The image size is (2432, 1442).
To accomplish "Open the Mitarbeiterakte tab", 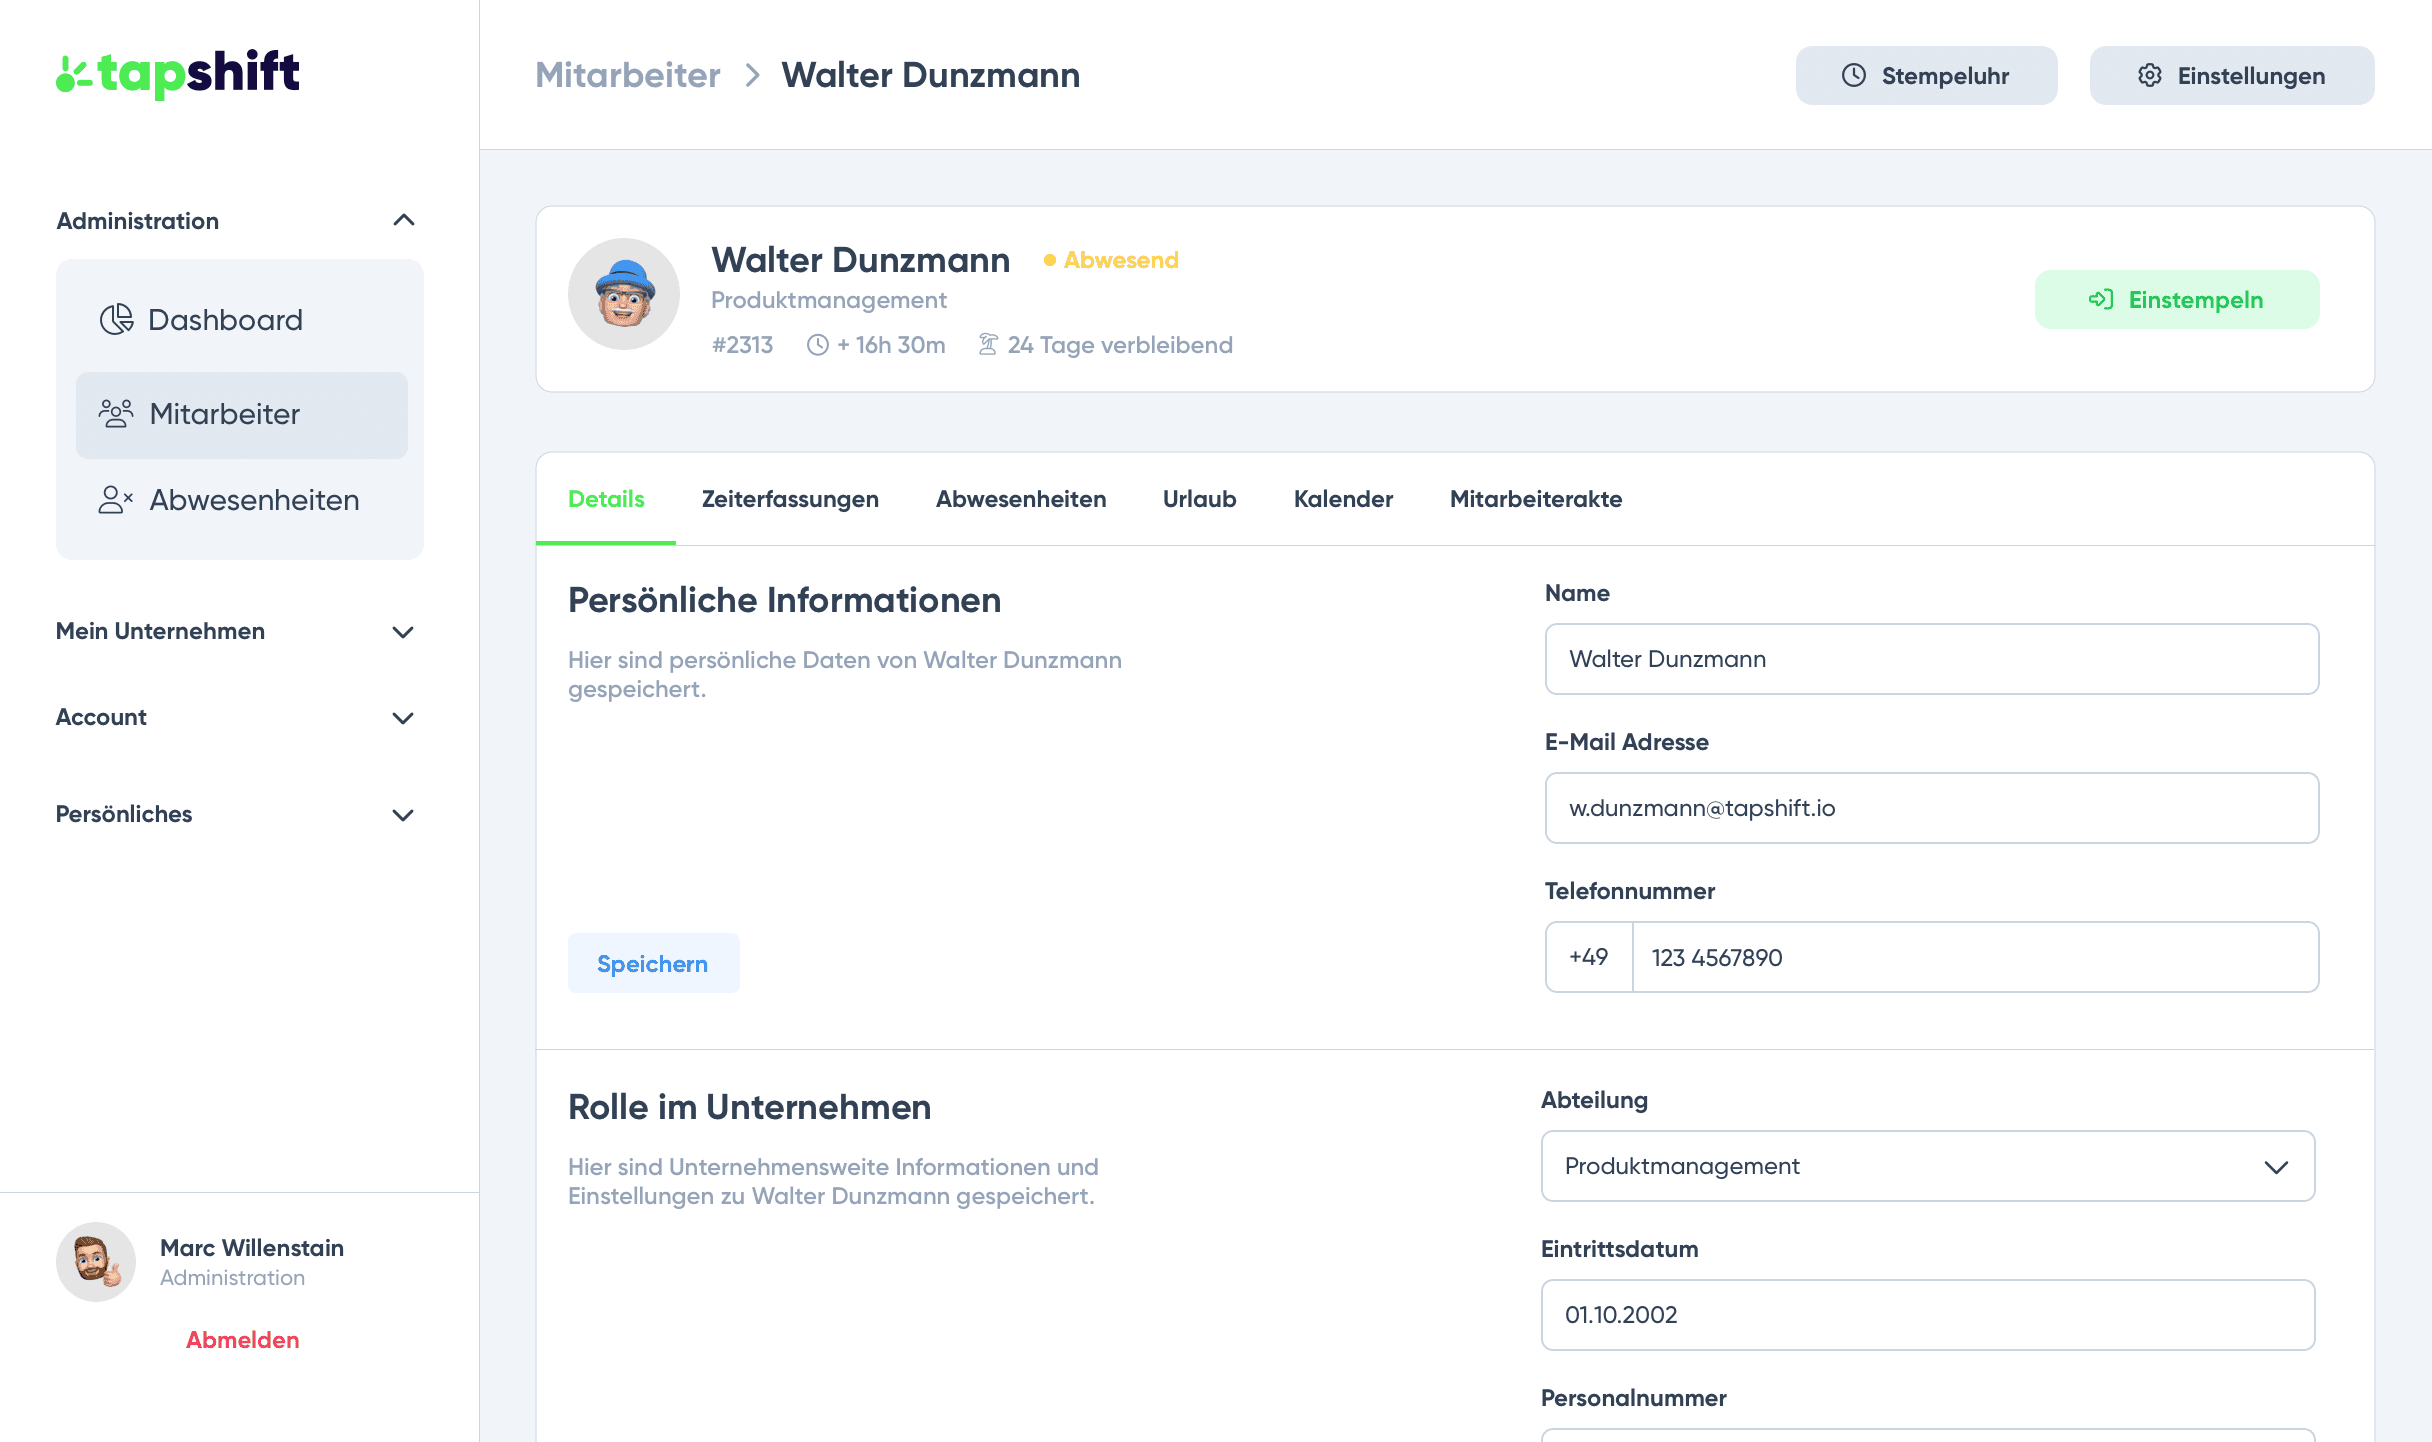I will click(1535, 499).
